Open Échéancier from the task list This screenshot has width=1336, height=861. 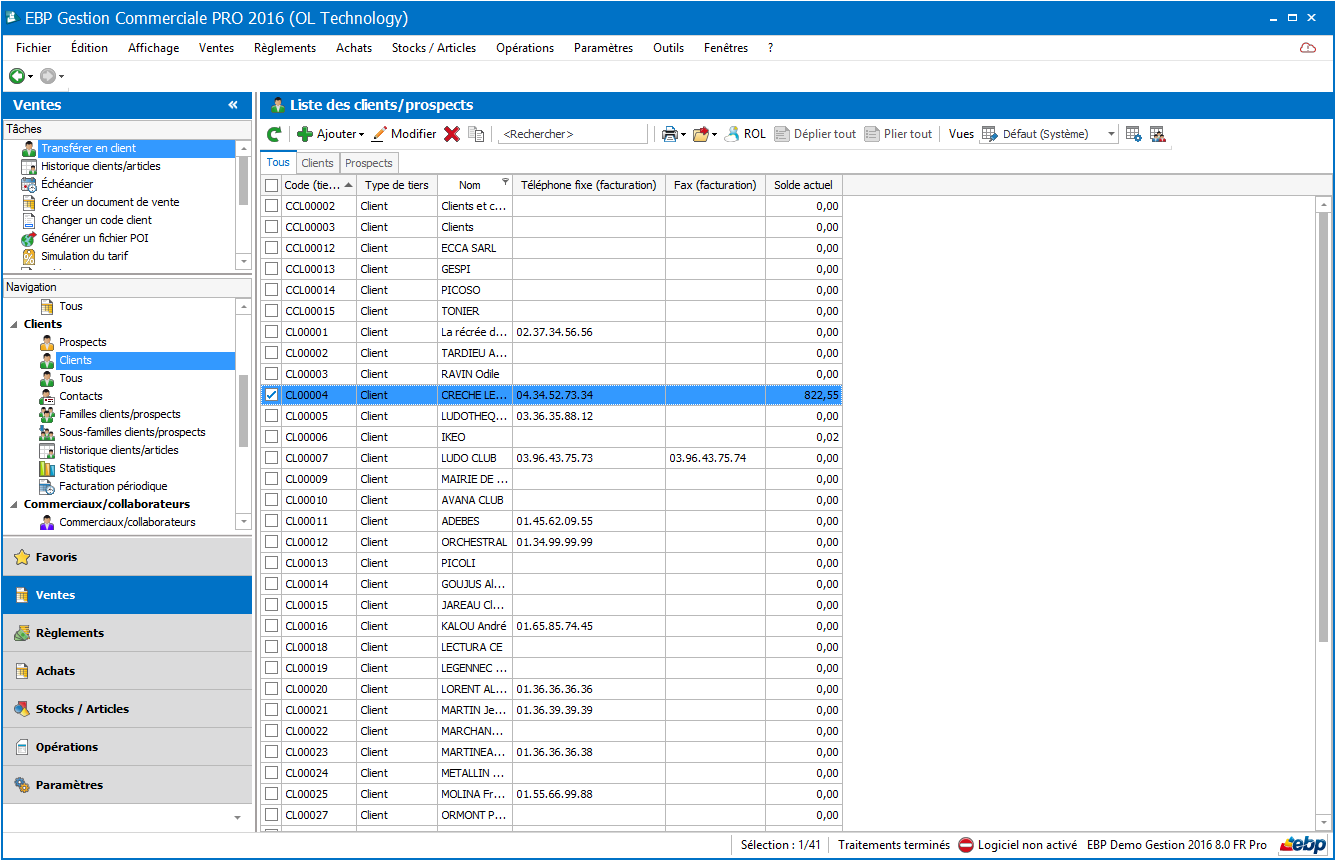pyautogui.click(x=68, y=184)
